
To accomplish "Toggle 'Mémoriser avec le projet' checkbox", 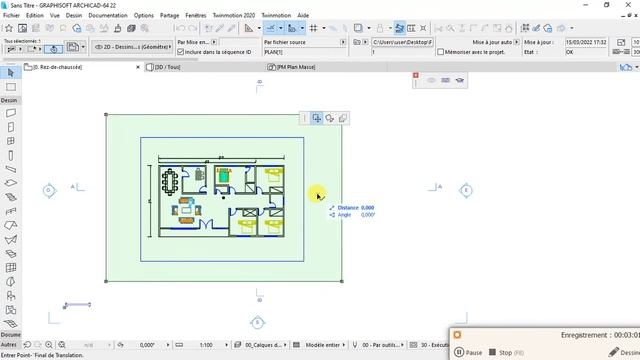I will coord(440,52).
